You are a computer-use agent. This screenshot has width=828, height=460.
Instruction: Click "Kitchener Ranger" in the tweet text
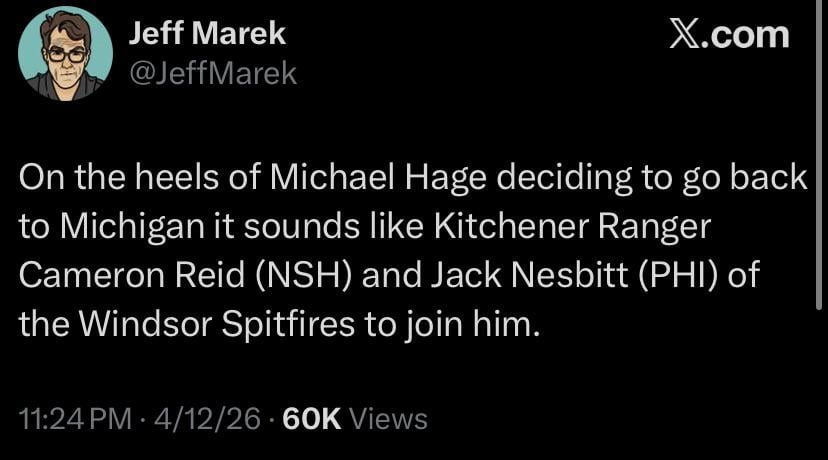[x=573, y=227]
